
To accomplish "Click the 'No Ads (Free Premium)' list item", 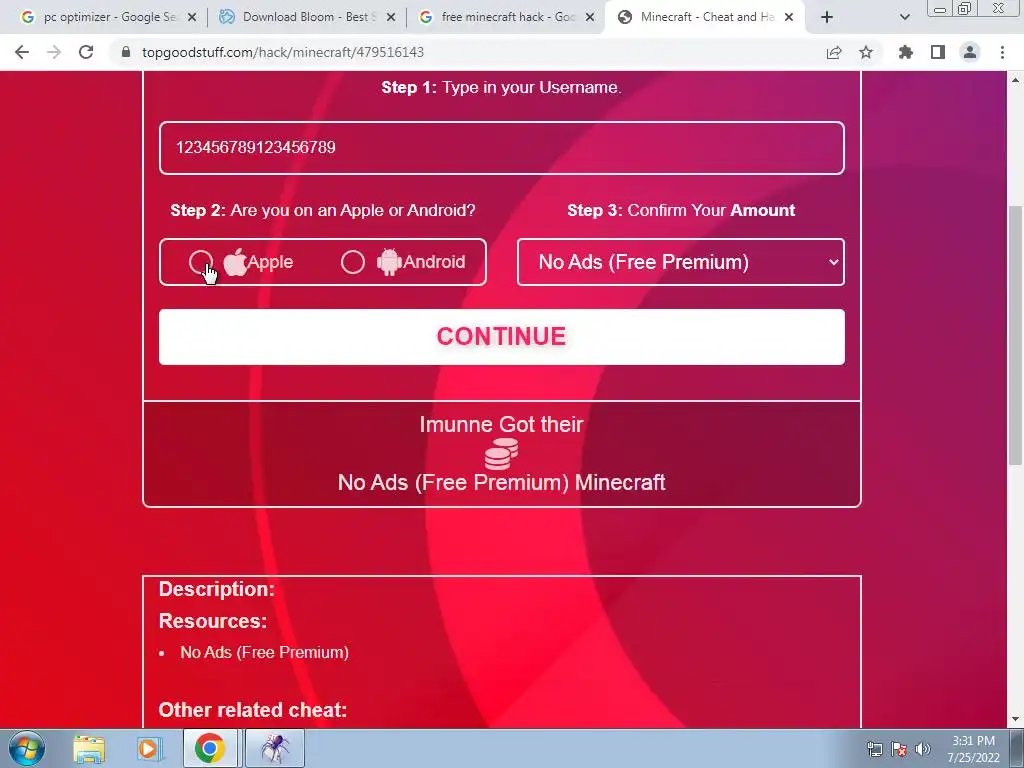I will (x=264, y=652).
